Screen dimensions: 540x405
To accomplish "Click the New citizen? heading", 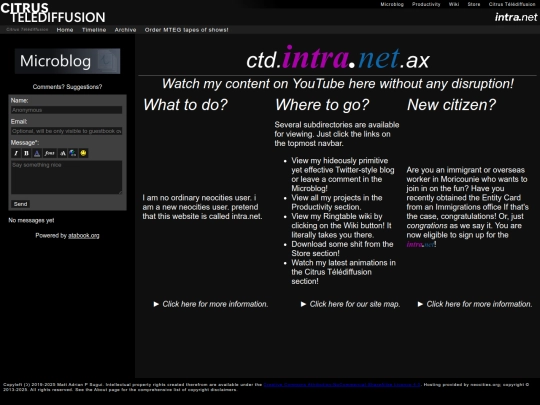I will point(451,105).
